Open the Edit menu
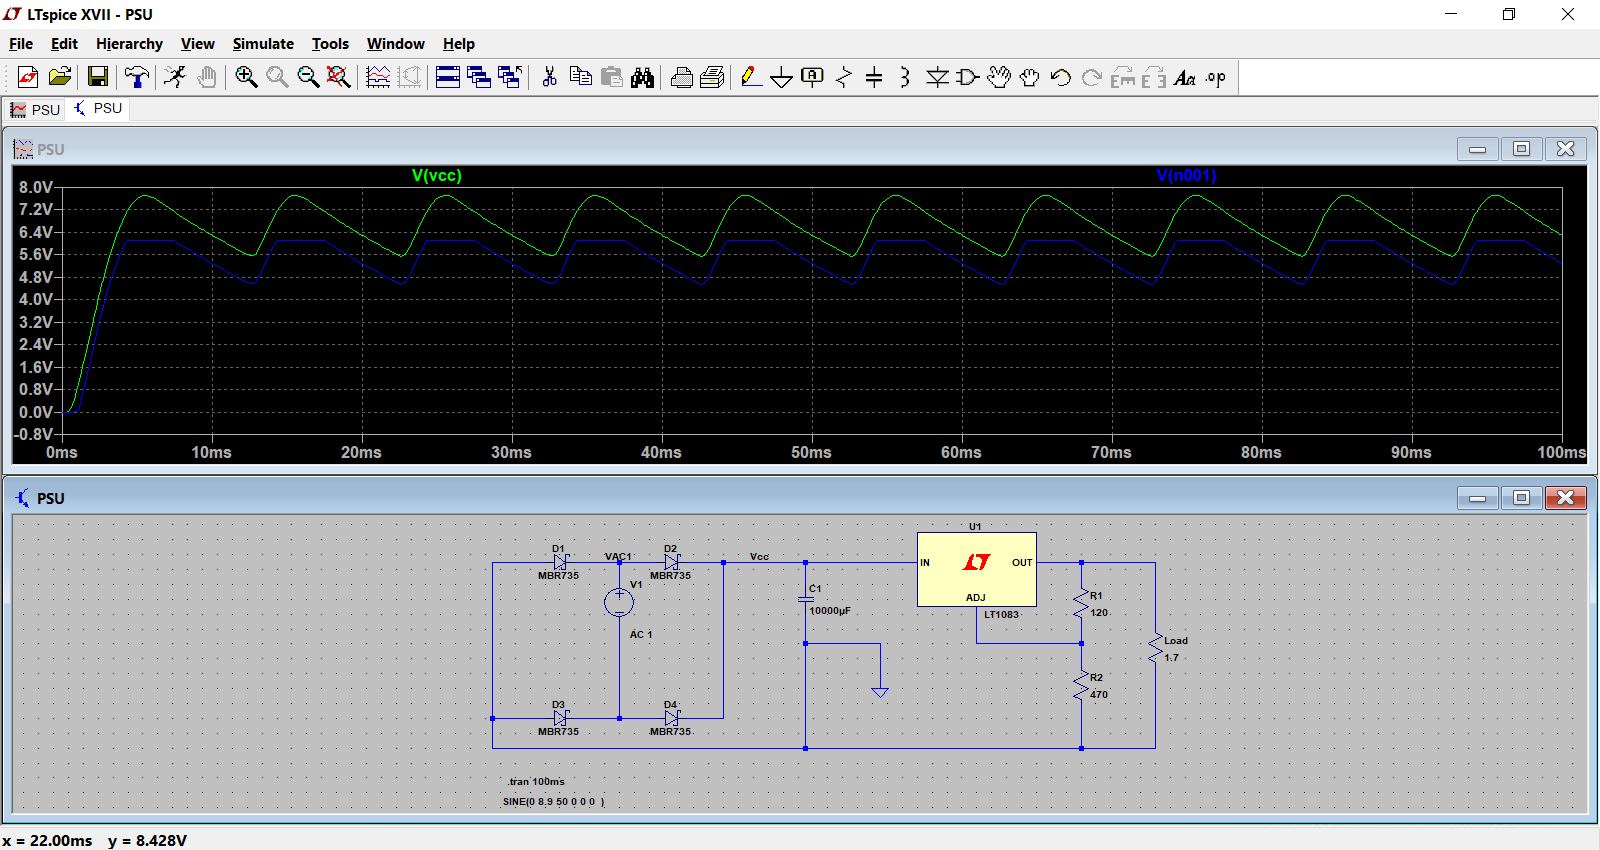The width and height of the screenshot is (1600, 850). (64, 44)
